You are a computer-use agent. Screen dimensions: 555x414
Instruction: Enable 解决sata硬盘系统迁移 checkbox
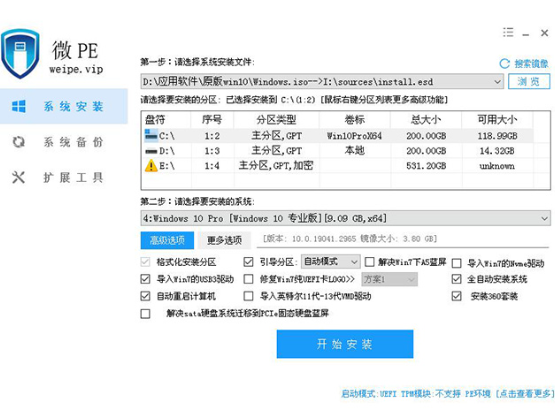click(x=145, y=314)
